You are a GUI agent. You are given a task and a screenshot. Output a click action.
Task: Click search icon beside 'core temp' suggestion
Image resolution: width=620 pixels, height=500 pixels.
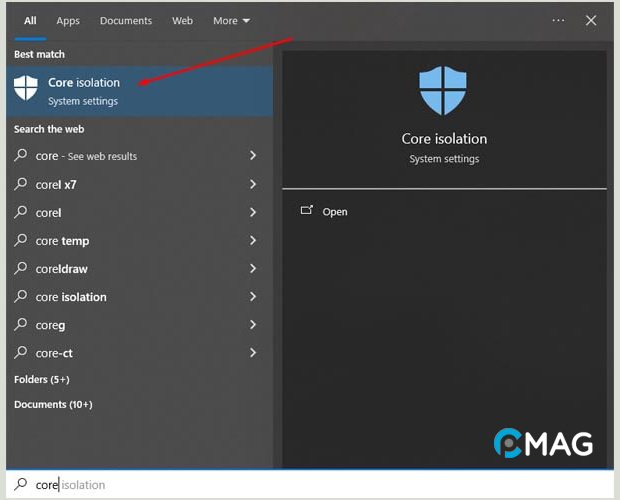21,241
